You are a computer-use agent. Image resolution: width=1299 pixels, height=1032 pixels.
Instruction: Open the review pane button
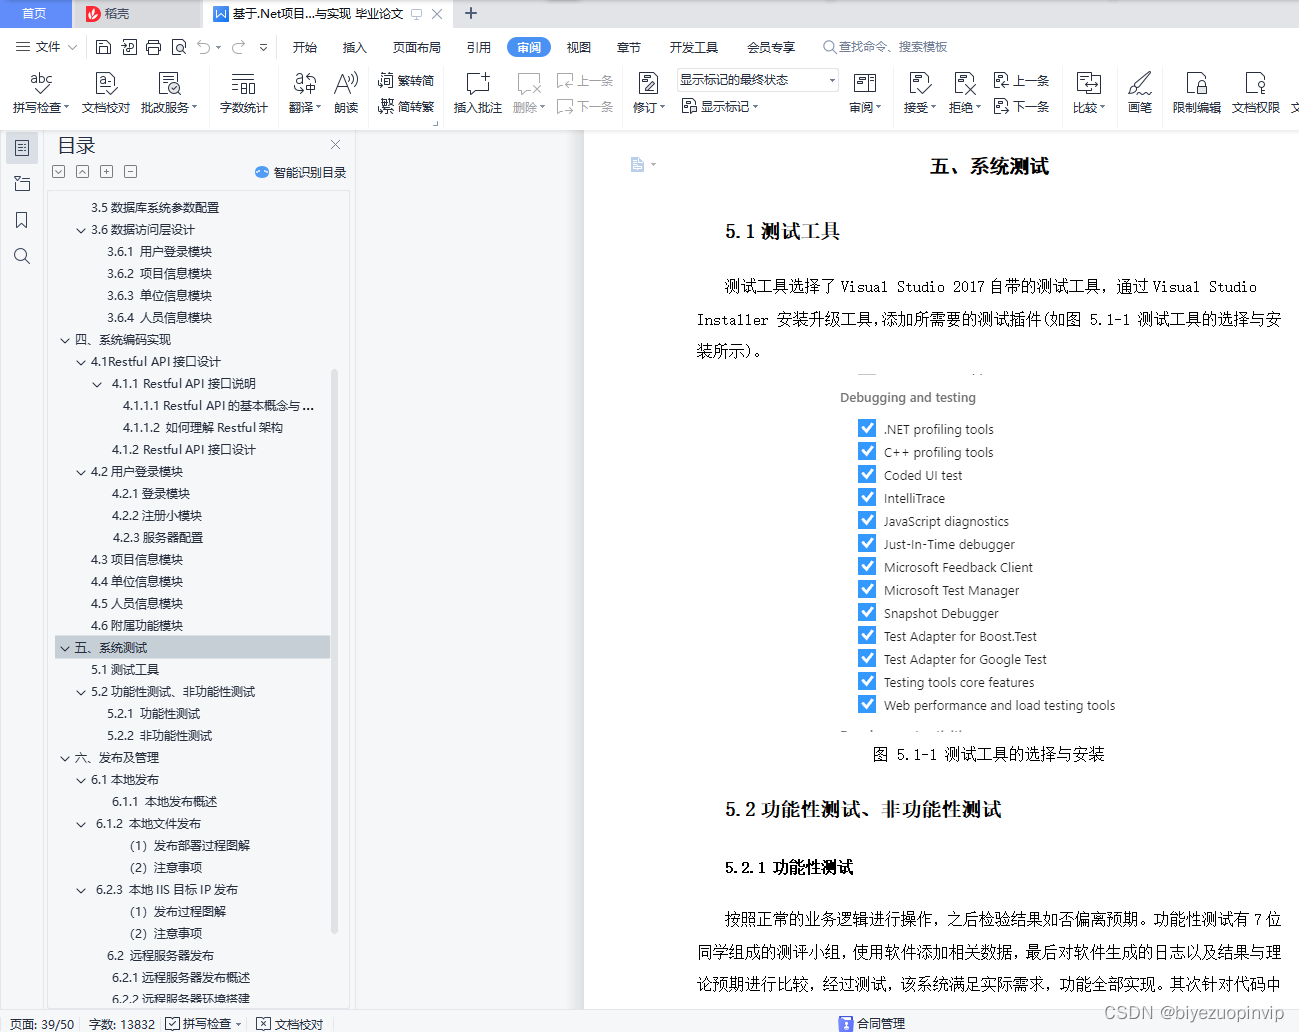[x=865, y=92]
